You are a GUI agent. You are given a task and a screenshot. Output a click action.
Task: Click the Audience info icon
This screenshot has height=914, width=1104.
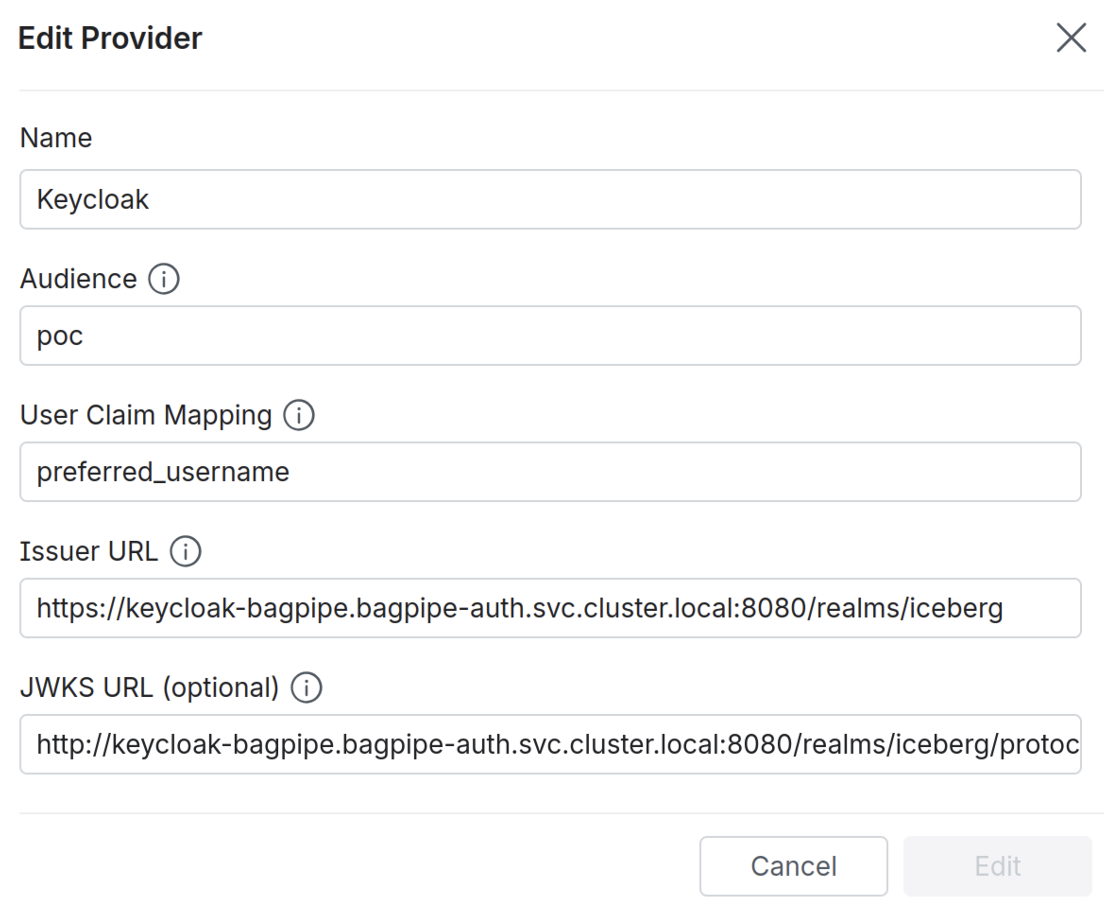click(163, 280)
